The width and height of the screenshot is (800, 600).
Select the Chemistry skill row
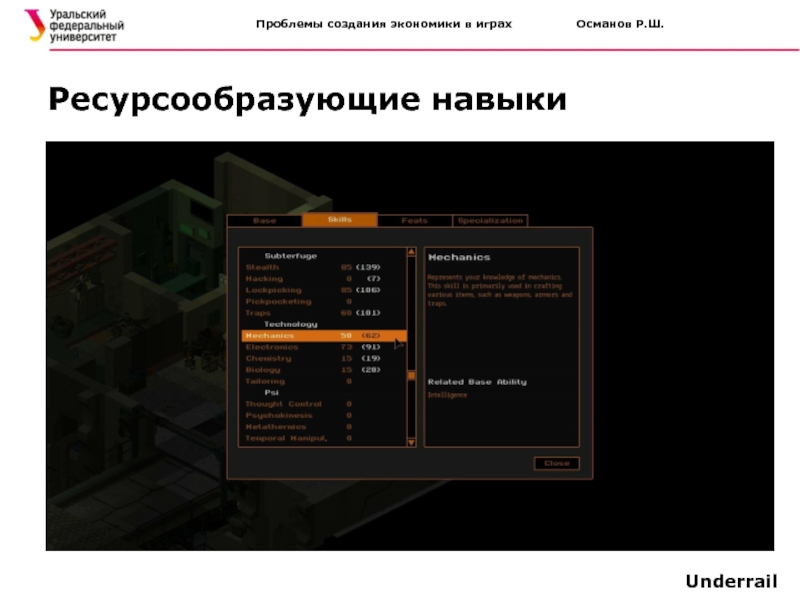[x=323, y=358]
